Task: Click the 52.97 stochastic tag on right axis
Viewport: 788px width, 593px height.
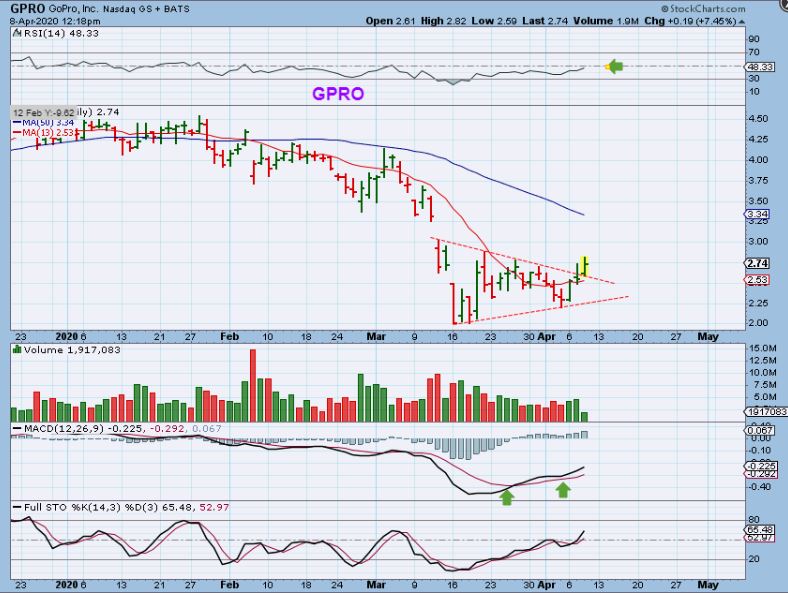Action: (x=760, y=538)
